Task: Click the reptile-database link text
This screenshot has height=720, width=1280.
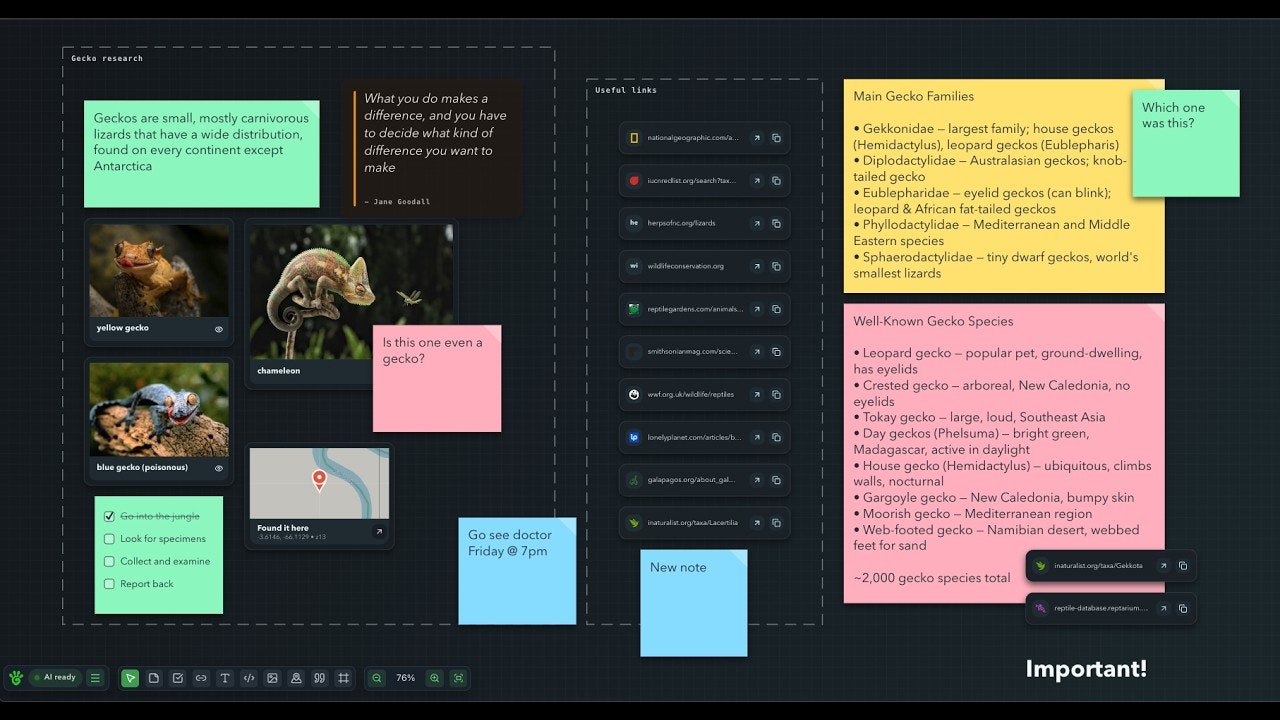Action: tap(1099, 608)
